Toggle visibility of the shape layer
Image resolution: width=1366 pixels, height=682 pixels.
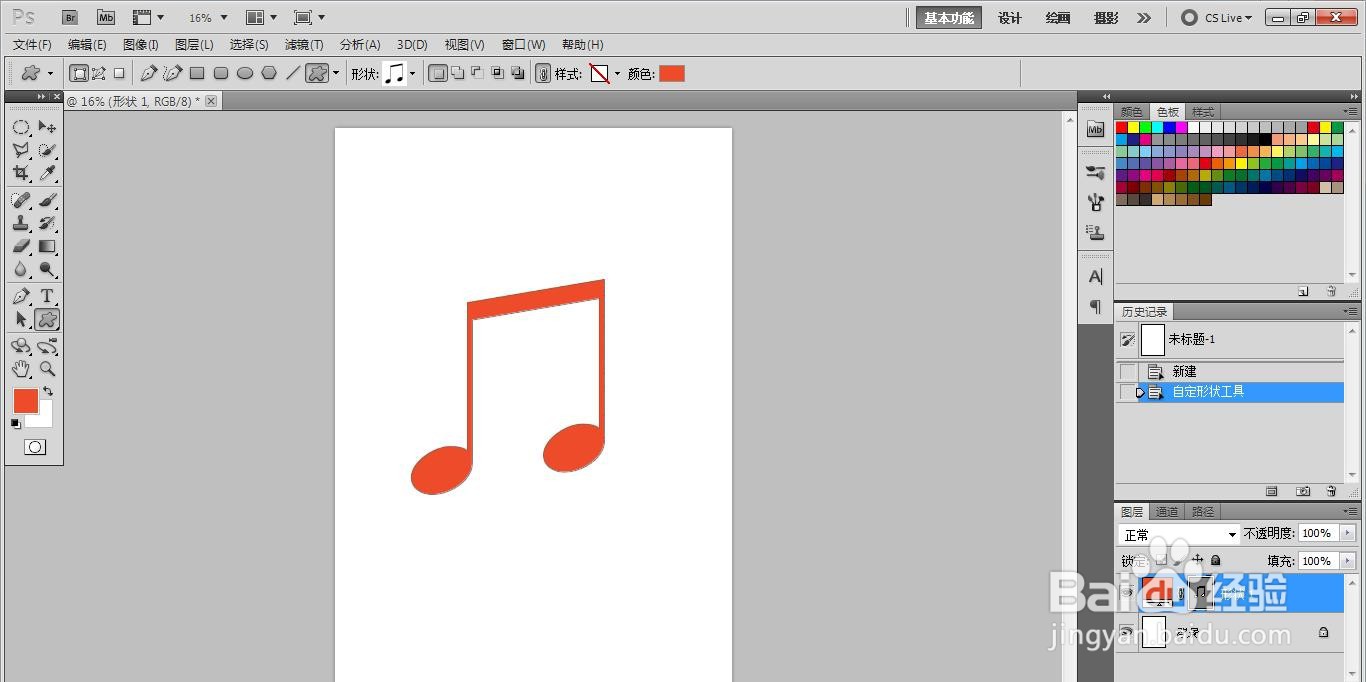point(1127,593)
